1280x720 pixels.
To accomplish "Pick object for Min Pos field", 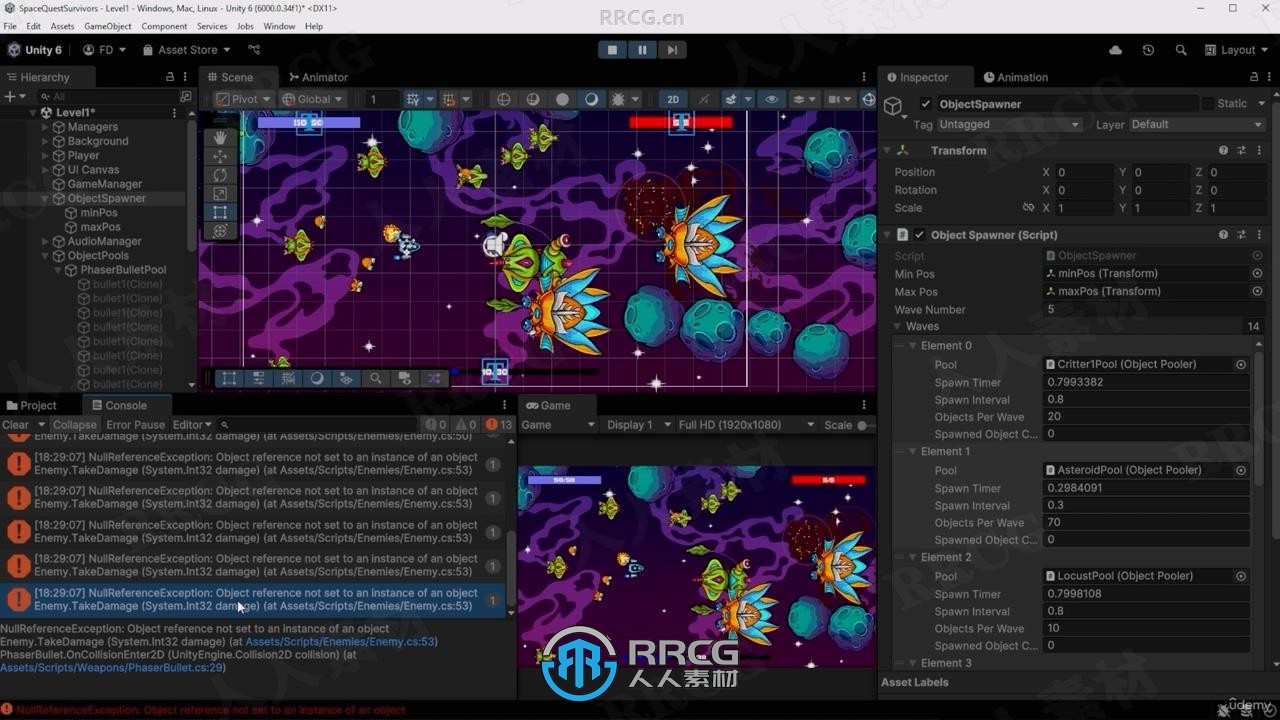I will coord(1257,273).
